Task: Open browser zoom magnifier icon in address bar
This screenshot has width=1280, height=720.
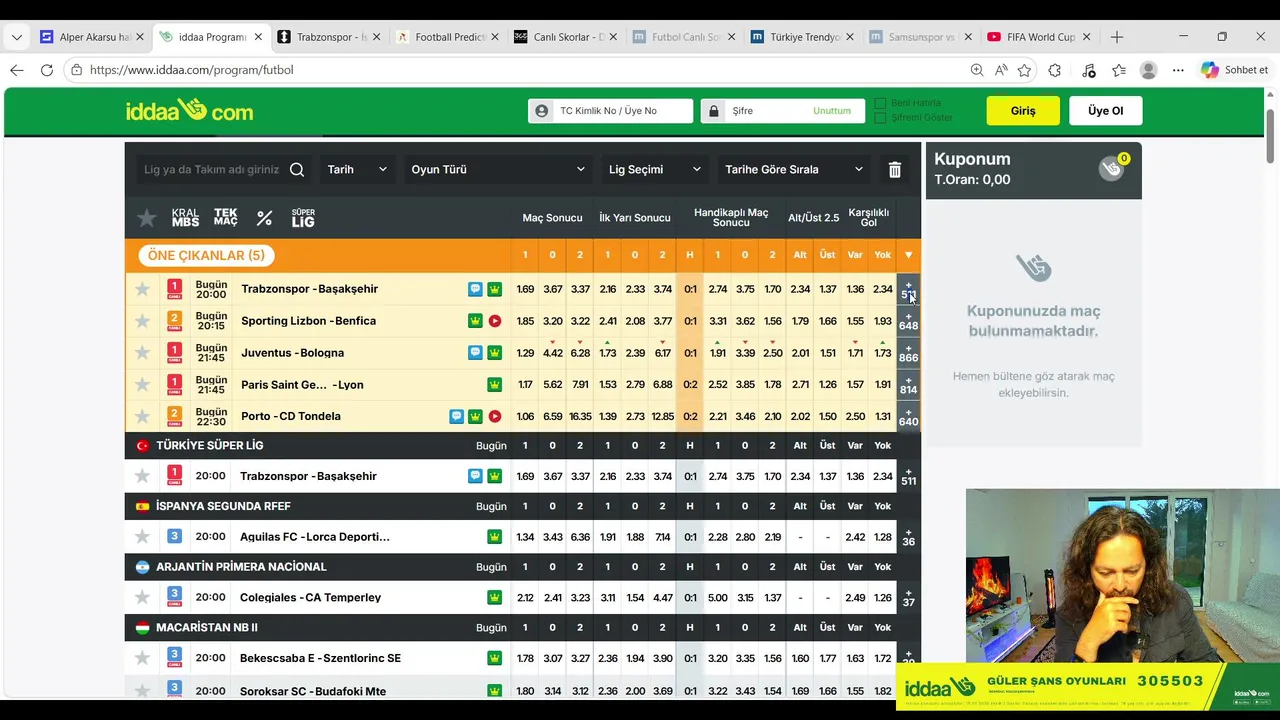Action: tap(977, 70)
